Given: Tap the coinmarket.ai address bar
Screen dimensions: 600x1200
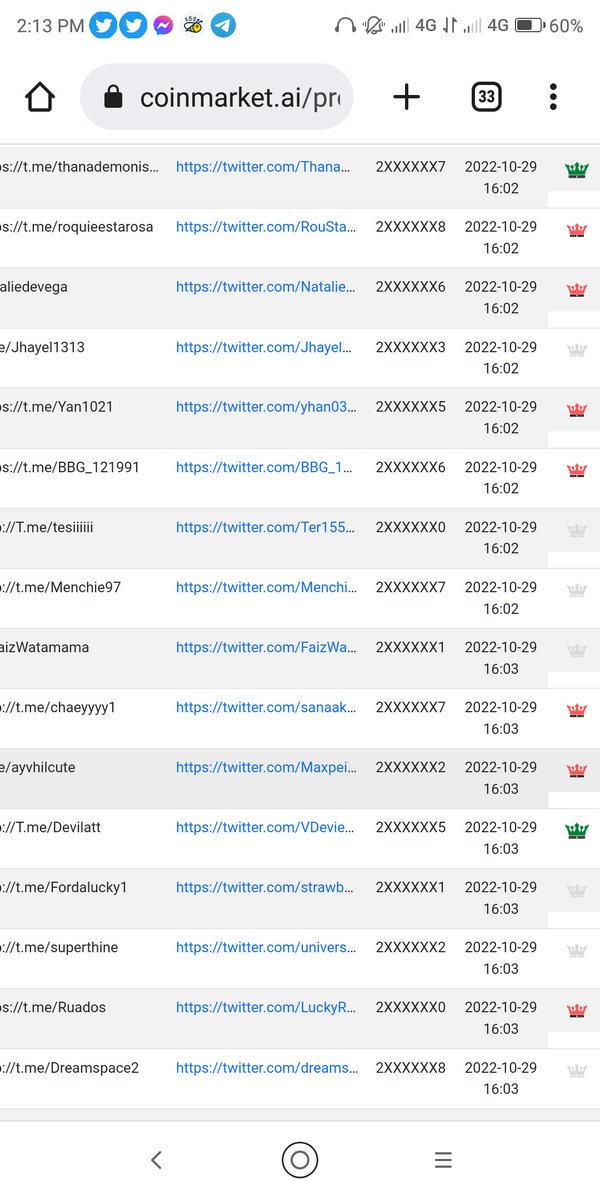Looking at the screenshot, I should 216,97.
